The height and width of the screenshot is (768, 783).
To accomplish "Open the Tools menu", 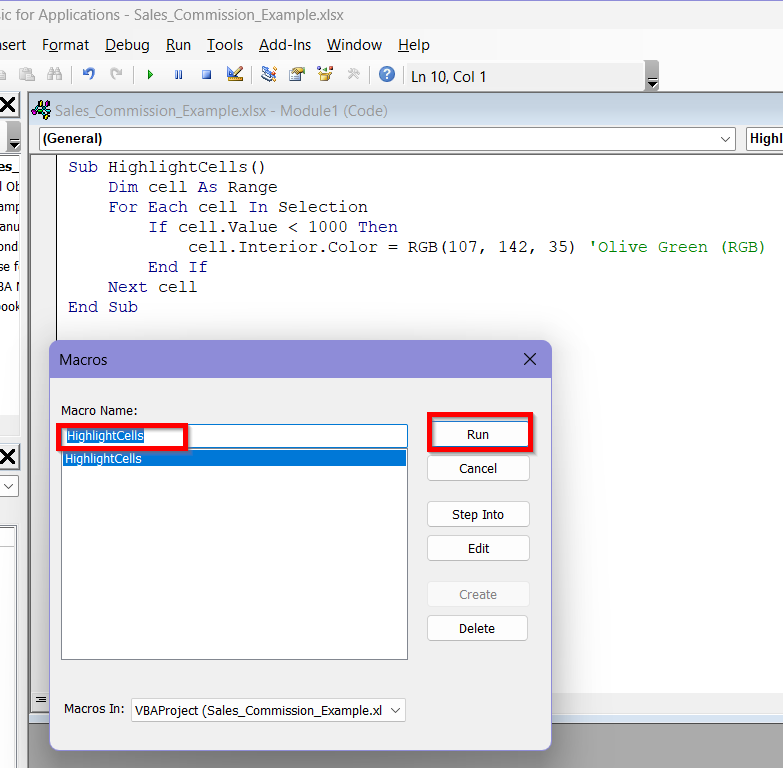I will [x=225, y=45].
